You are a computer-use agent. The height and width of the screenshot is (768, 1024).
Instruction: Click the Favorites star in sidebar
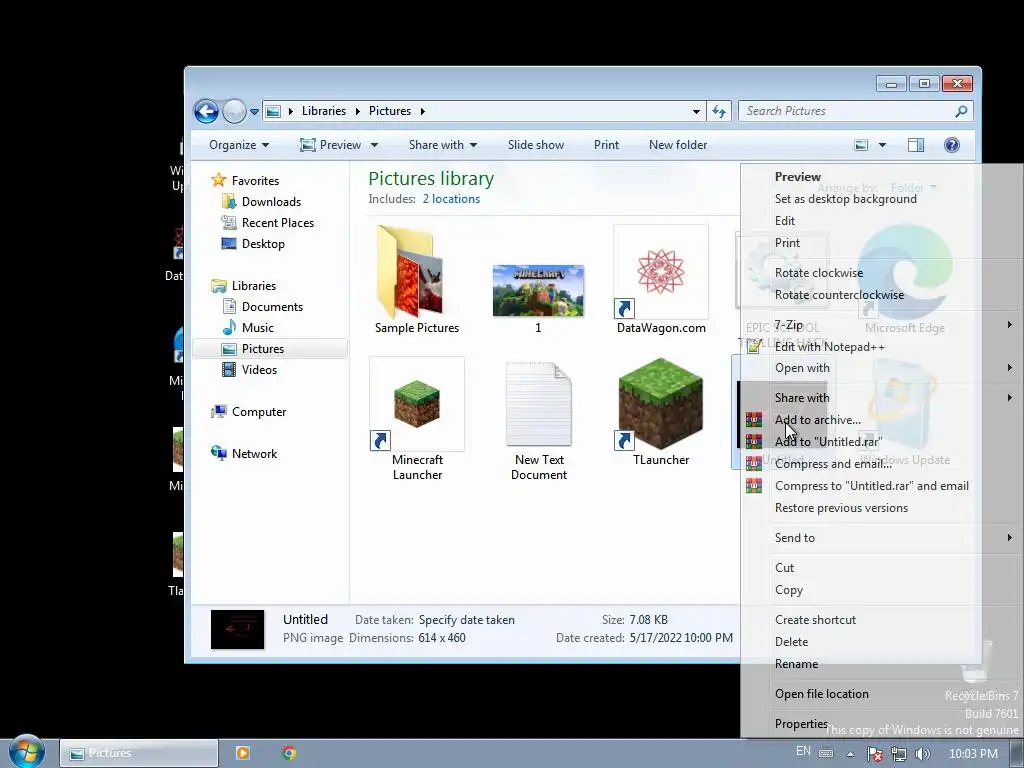coord(219,180)
